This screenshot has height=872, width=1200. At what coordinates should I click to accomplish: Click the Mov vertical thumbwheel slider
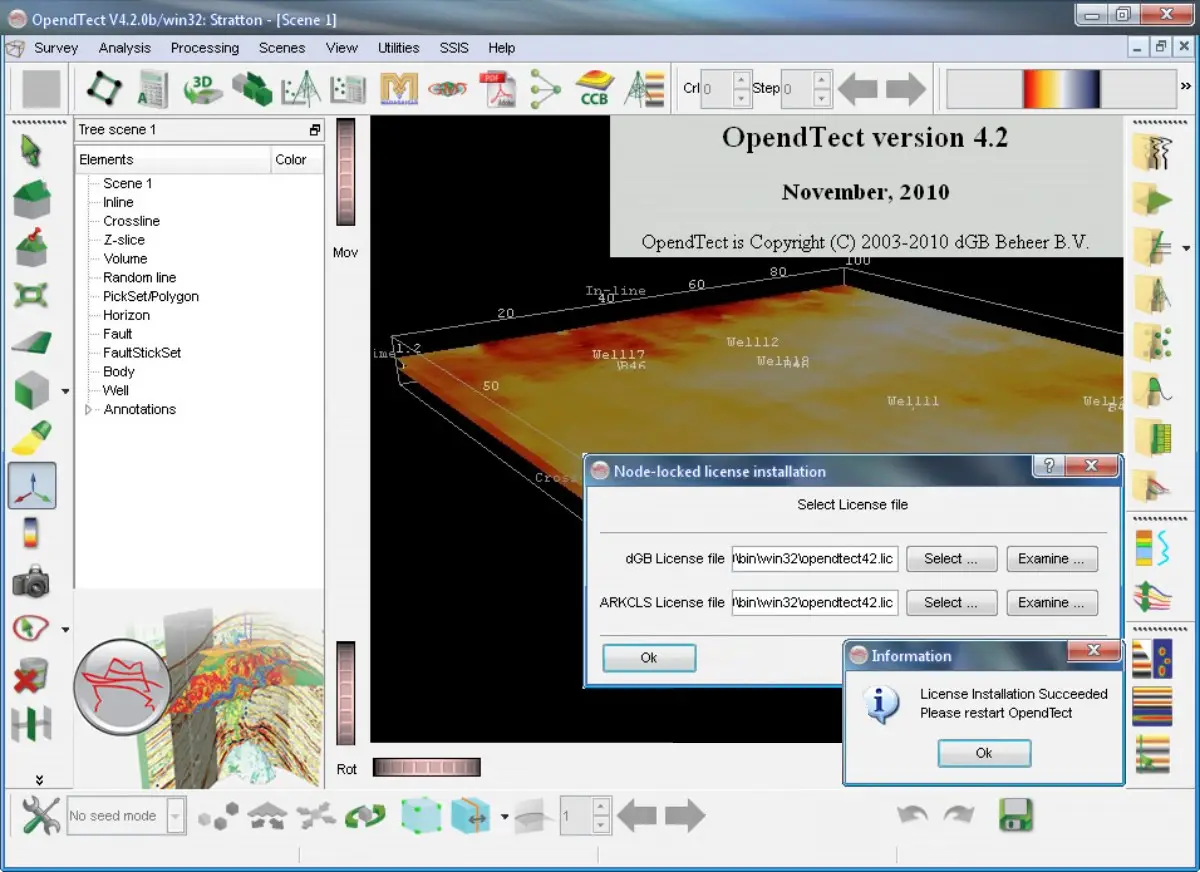tap(346, 172)
